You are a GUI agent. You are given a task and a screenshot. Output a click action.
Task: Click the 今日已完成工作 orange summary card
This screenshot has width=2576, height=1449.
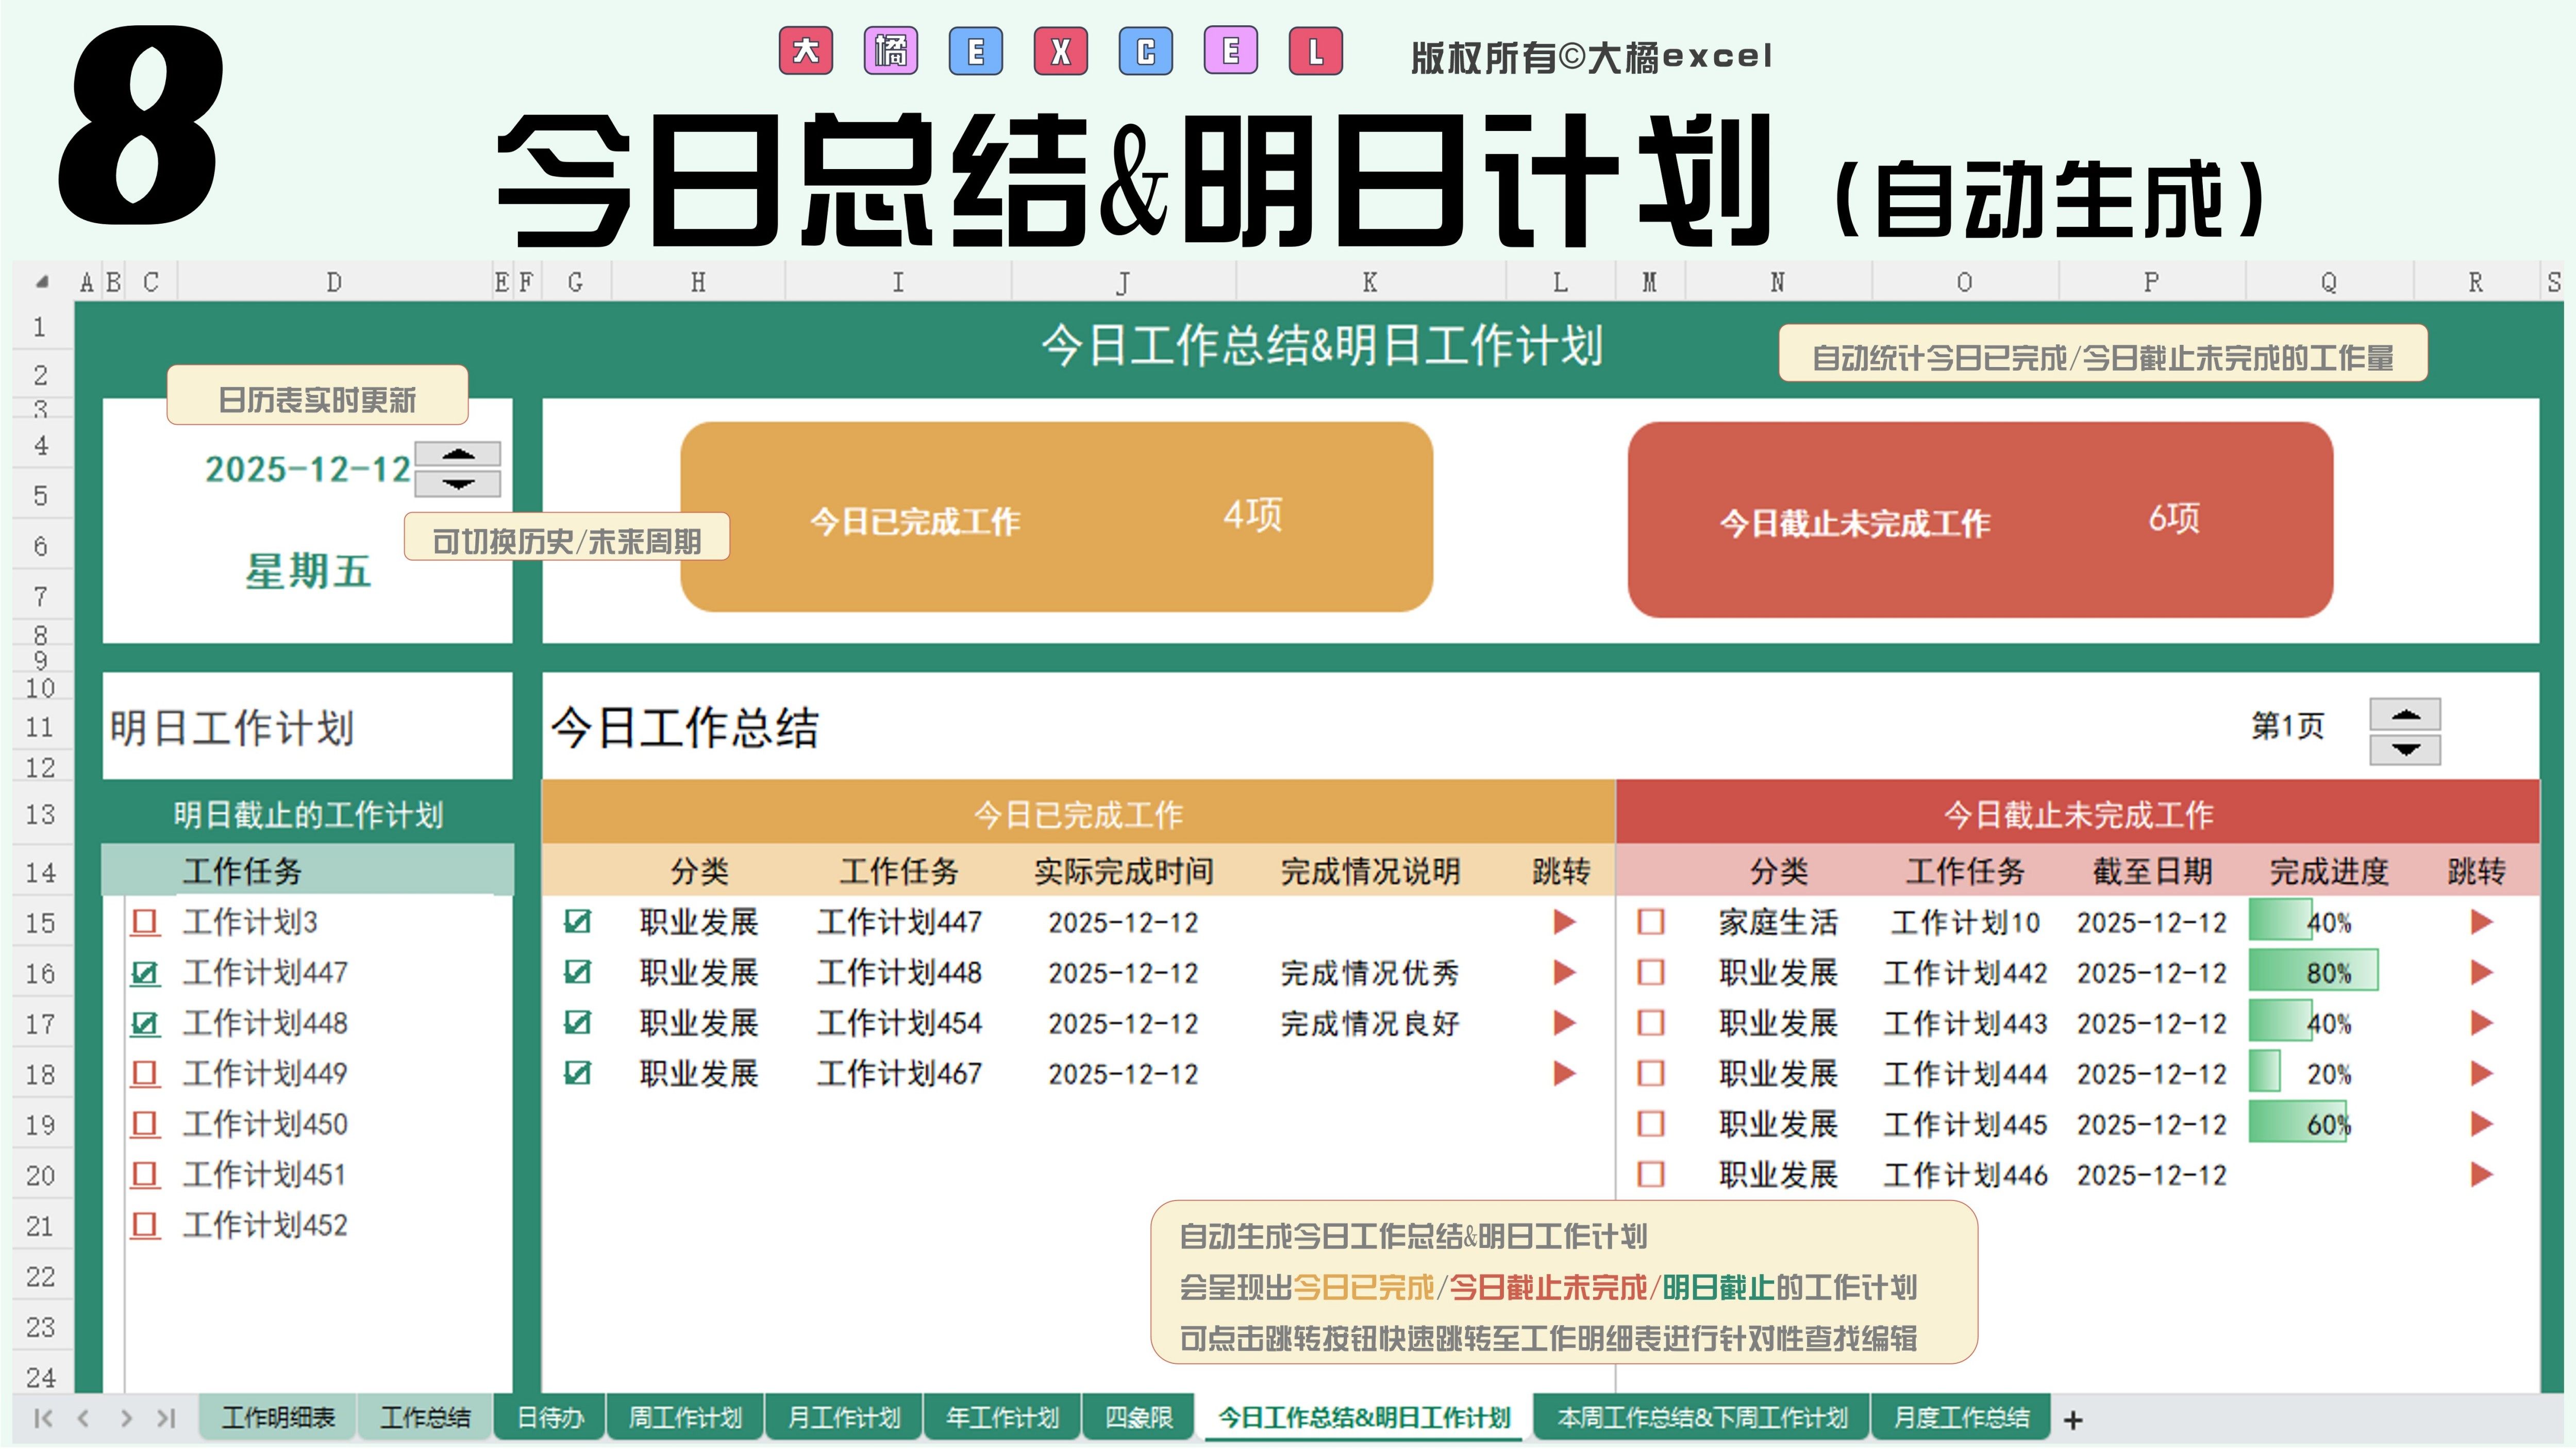(x=1056, y=517)
